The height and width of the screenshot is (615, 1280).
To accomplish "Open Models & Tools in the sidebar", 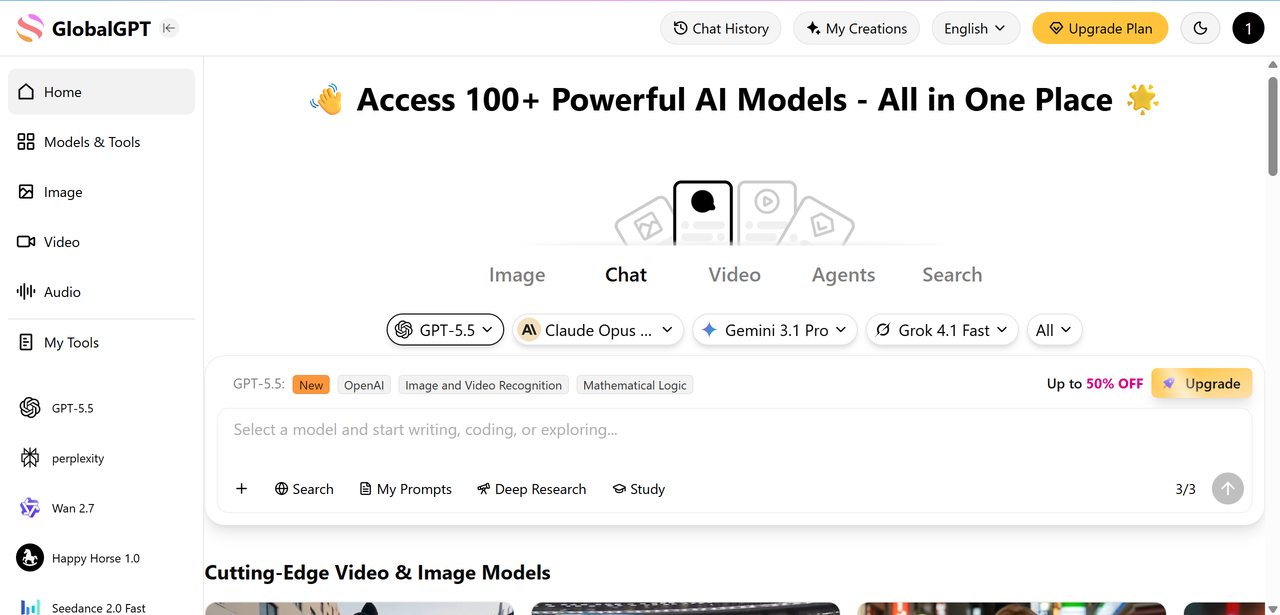I will click(102, 142).
